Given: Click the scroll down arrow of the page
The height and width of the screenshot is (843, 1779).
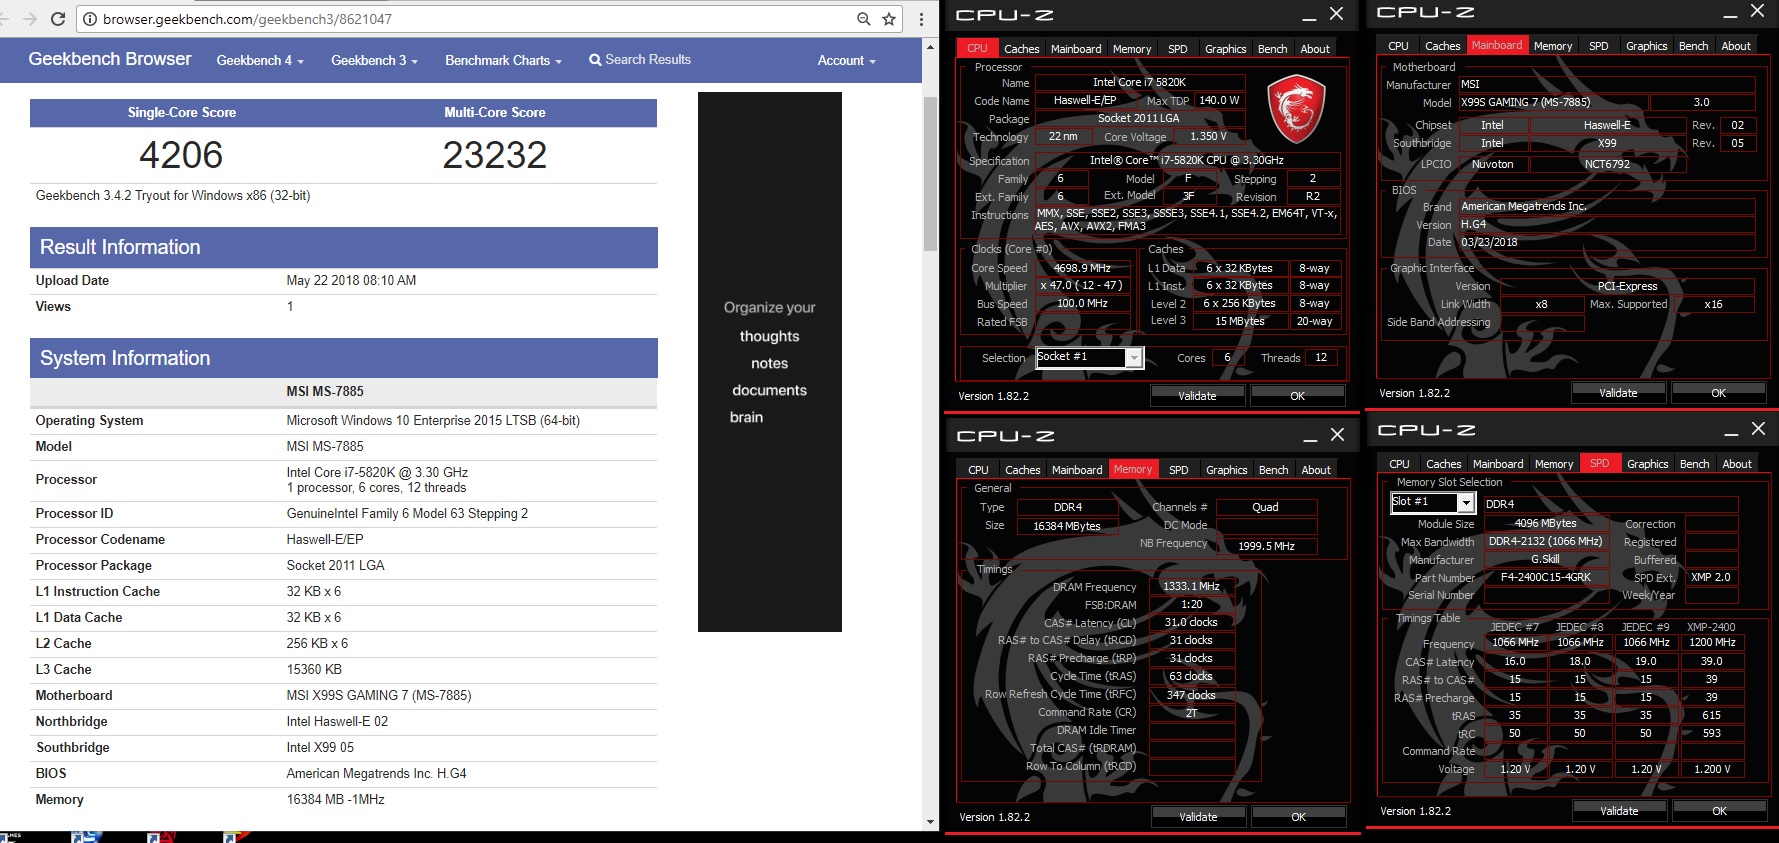Looking at the screenshot, I should [930, 822].
